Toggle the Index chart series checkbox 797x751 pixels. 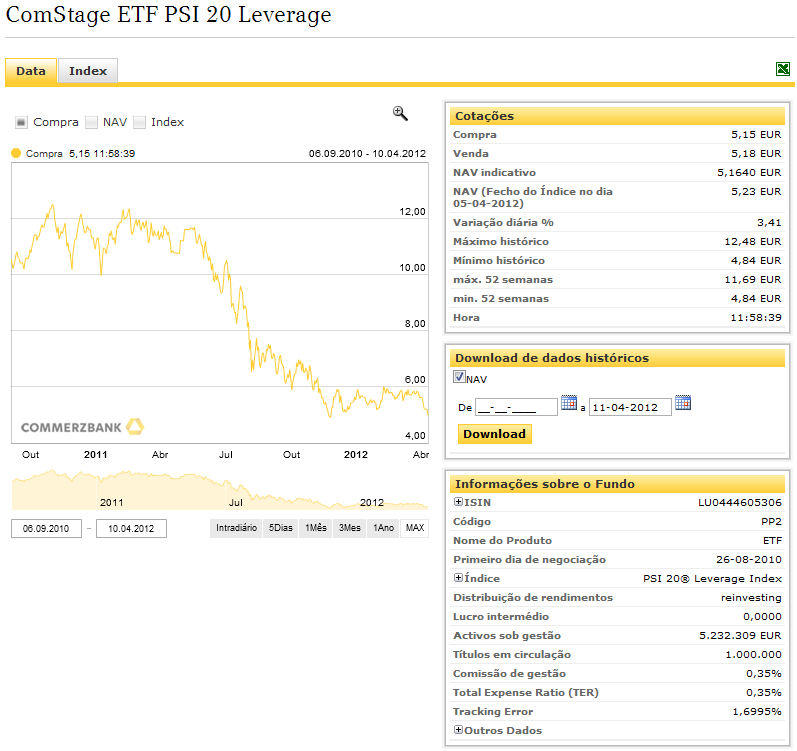coord(139,122)
